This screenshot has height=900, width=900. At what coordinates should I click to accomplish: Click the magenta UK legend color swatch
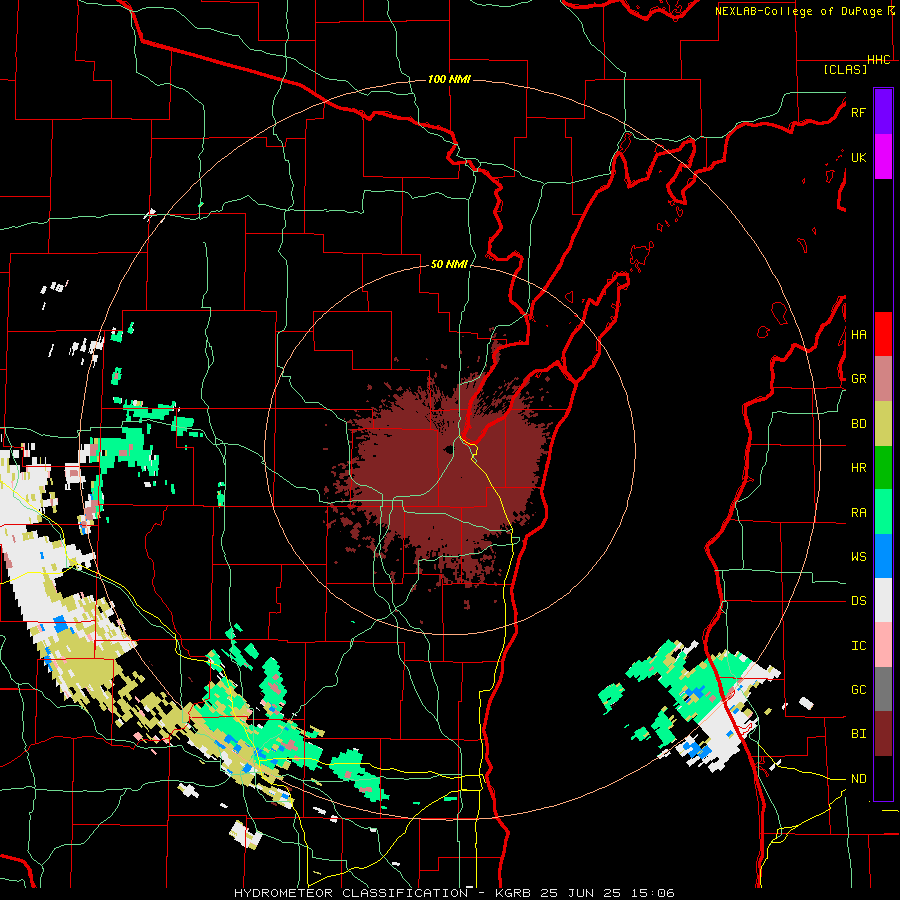(883, 157)
